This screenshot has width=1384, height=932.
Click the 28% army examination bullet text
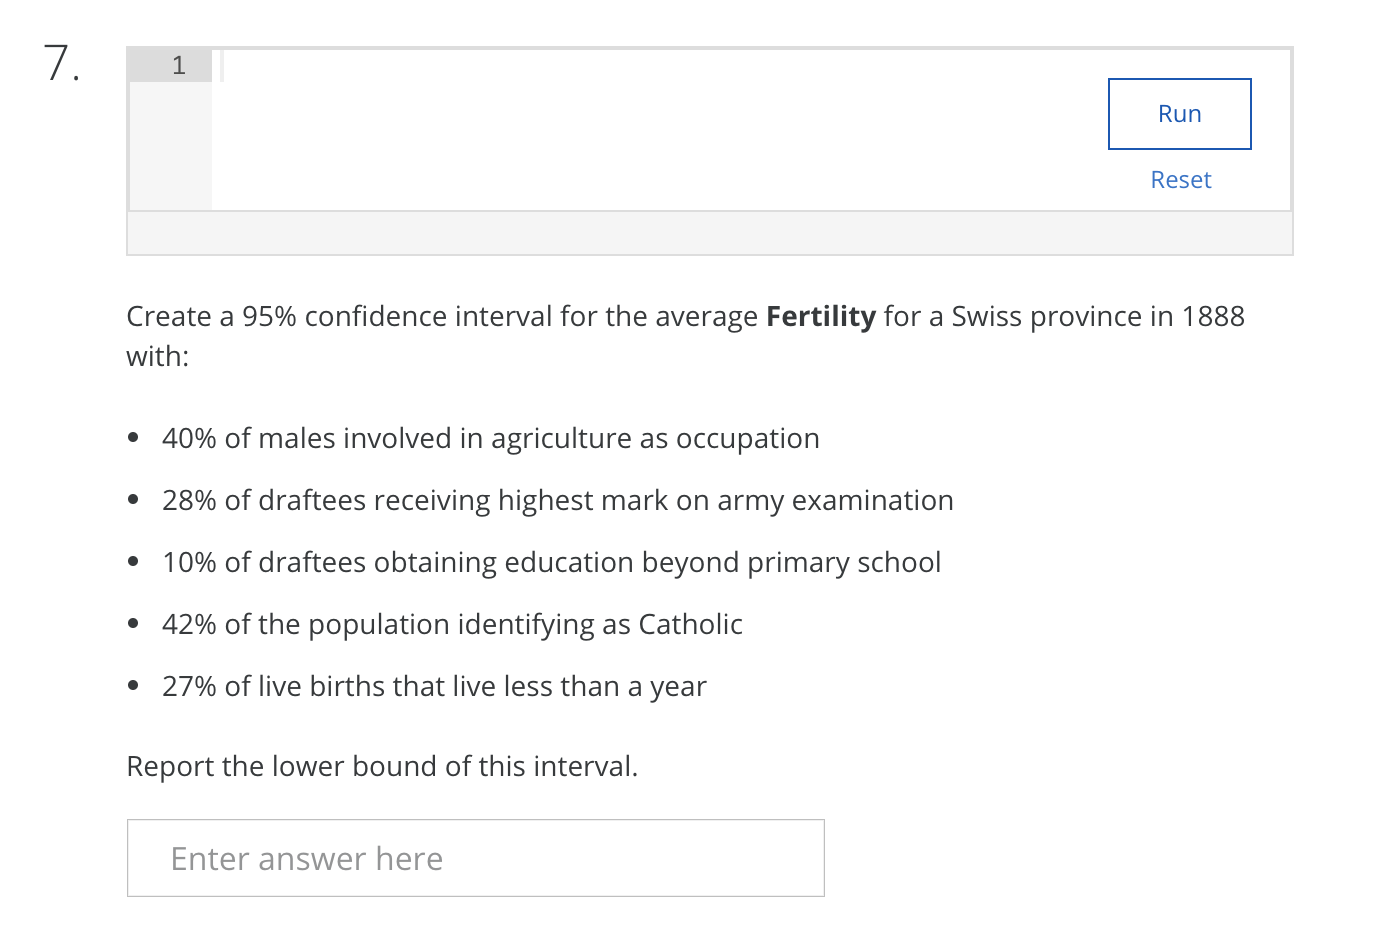(x=557, y=500)
